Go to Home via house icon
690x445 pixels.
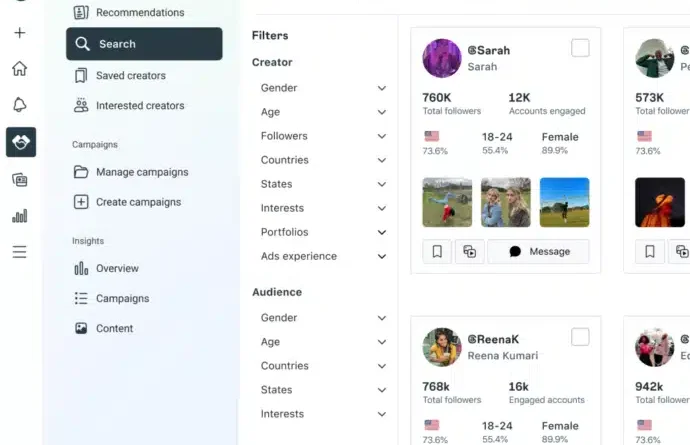pos(19,69)
